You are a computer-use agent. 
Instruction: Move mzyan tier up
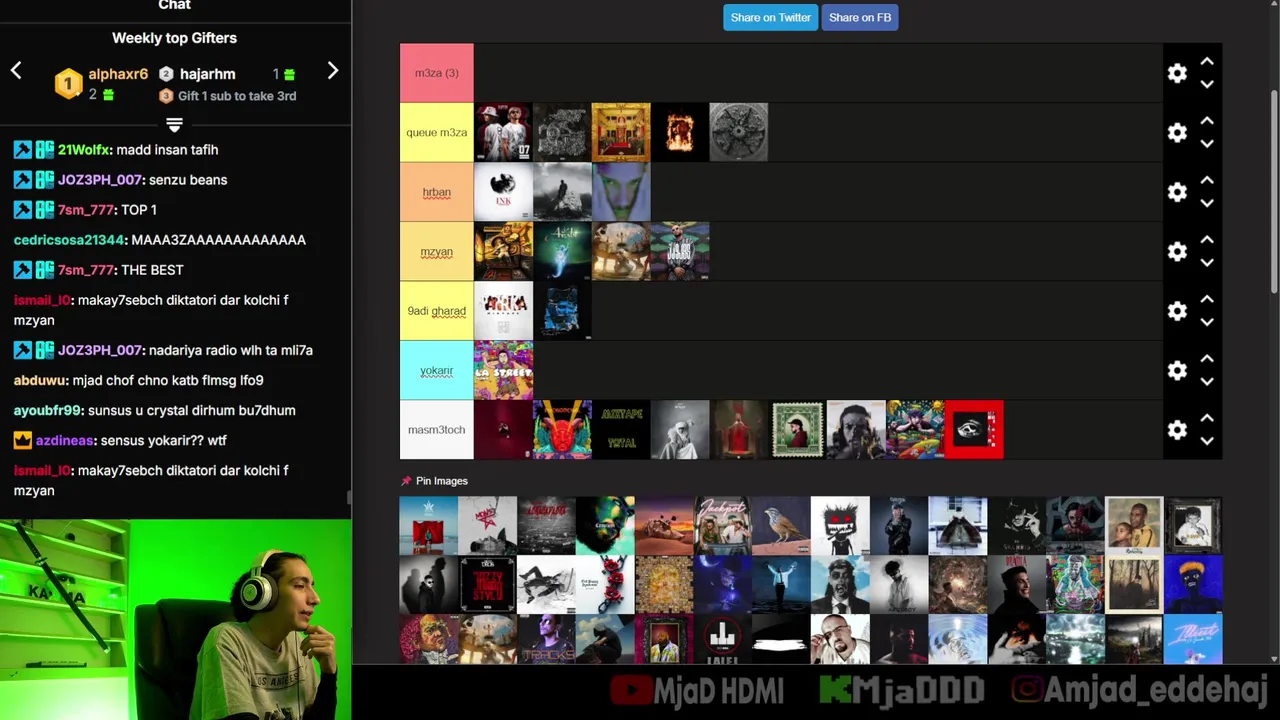coord(1207,240)
